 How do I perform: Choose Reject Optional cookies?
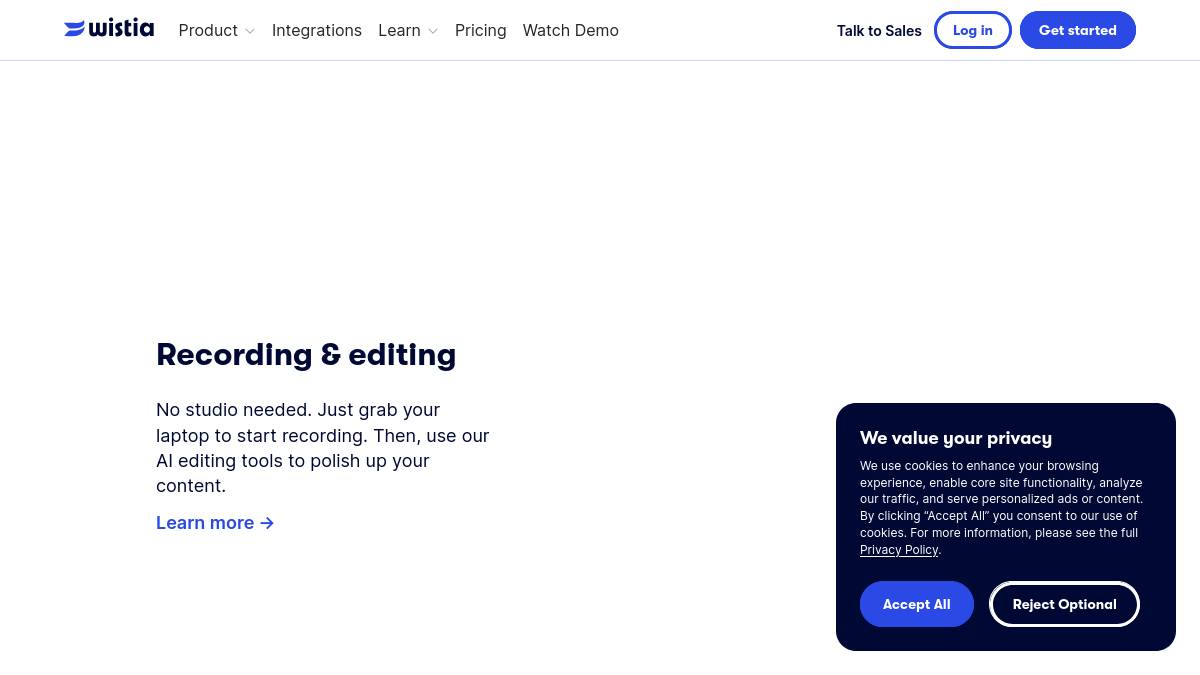click(1064, 604)
